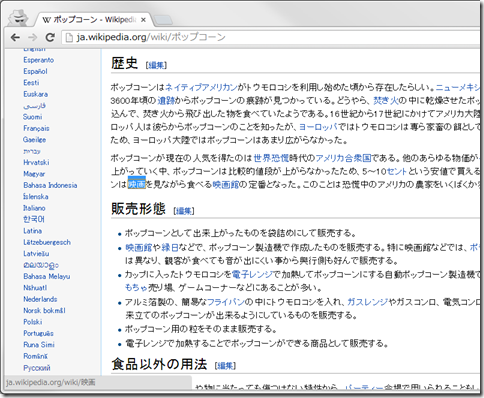Image resolution: width=484 pixels, height=398 pixels.
Task: Open the Hebrew (עברית) language link
Action: pyautogui.click(x=32, y=151)
